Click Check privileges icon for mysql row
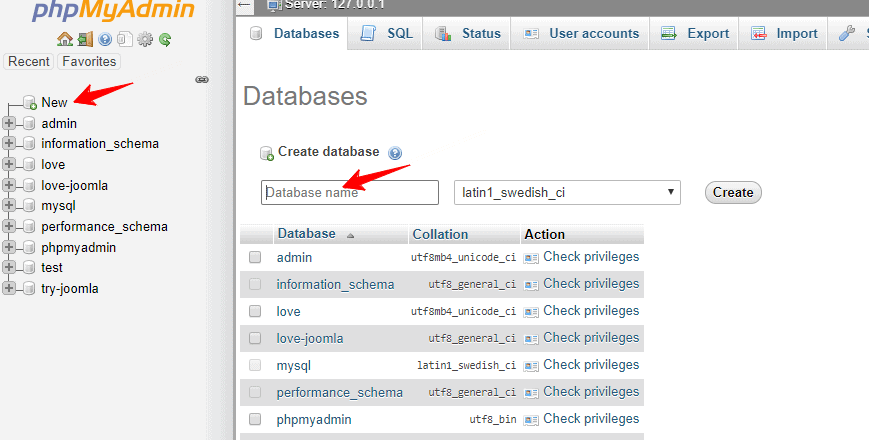The image size is (869, 440). pos(531,366)
